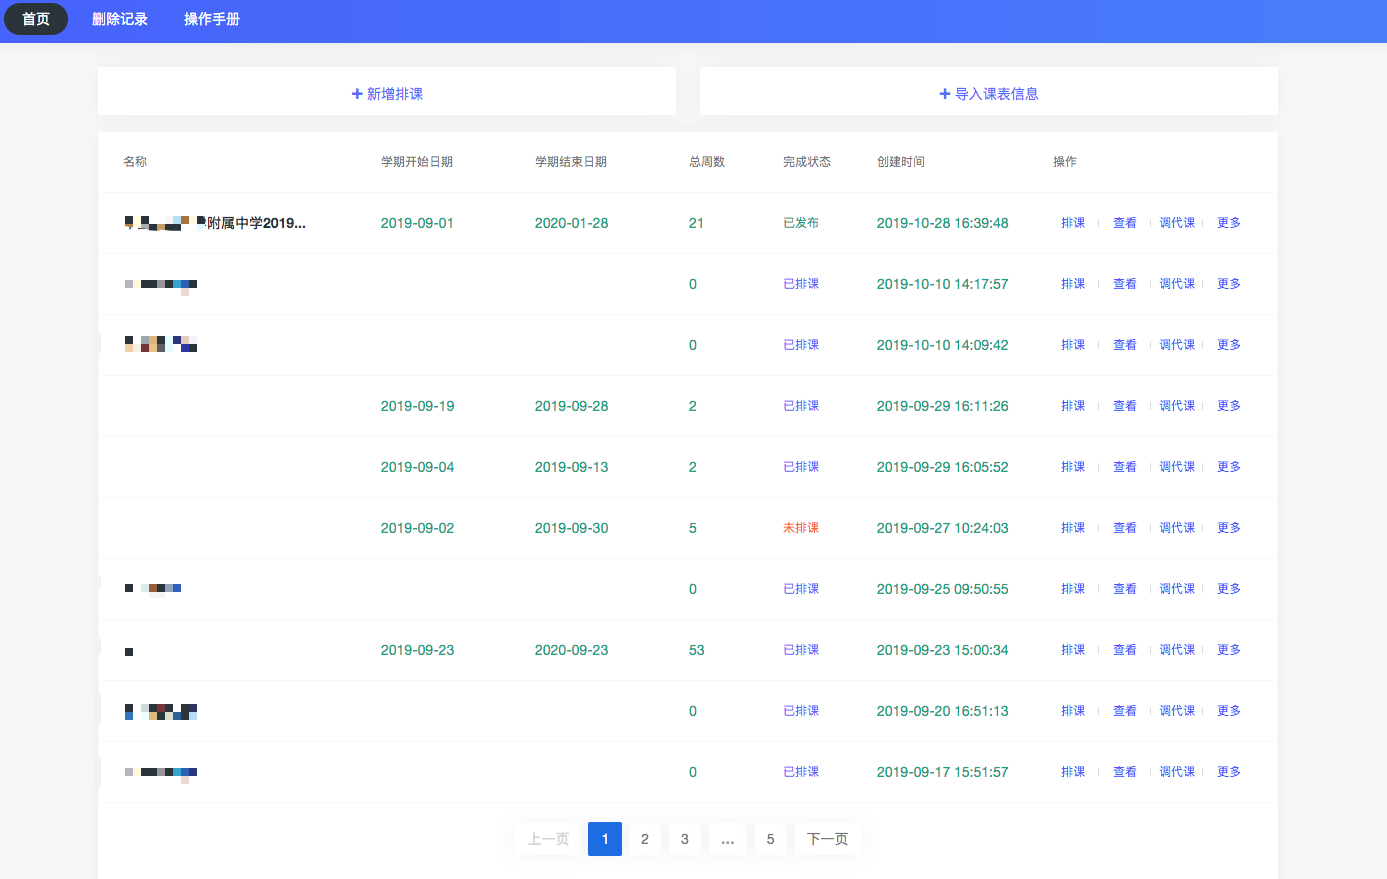Expand 更多 for the 2019-09-17 15:51:57 row
The image size is (1387, 879).
[x=1228, y=772]
